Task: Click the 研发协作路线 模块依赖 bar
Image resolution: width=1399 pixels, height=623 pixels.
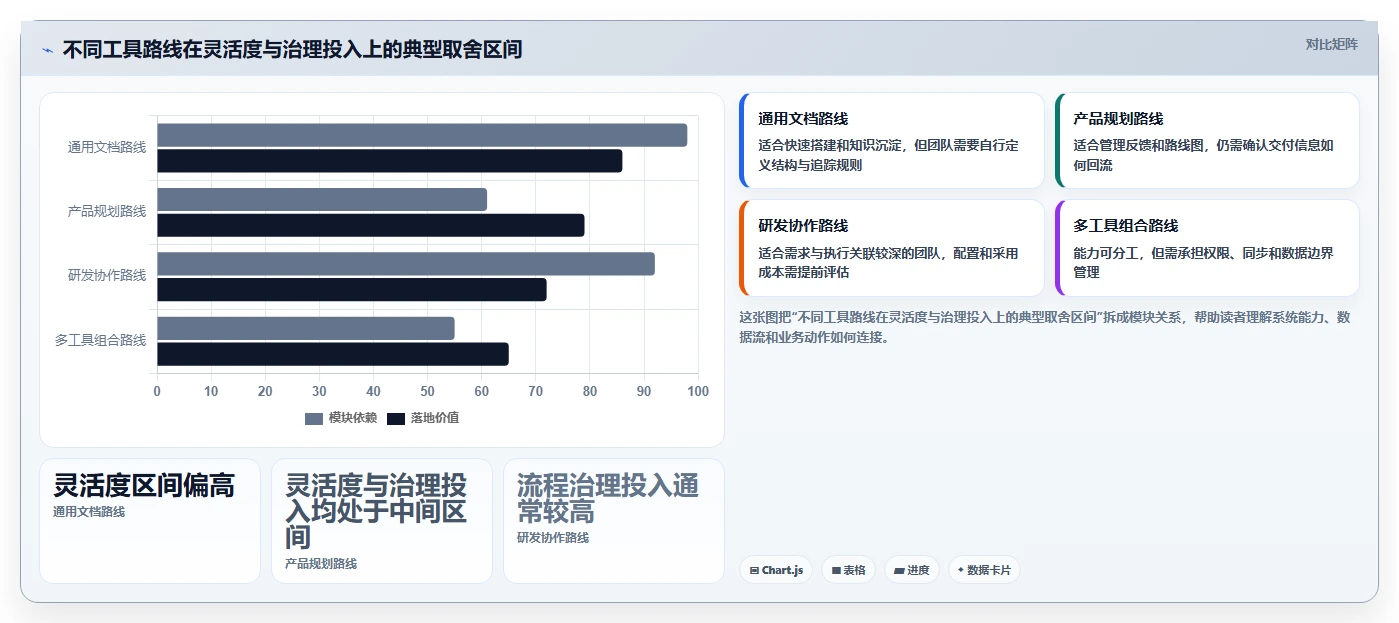Action: click(406, 264)
